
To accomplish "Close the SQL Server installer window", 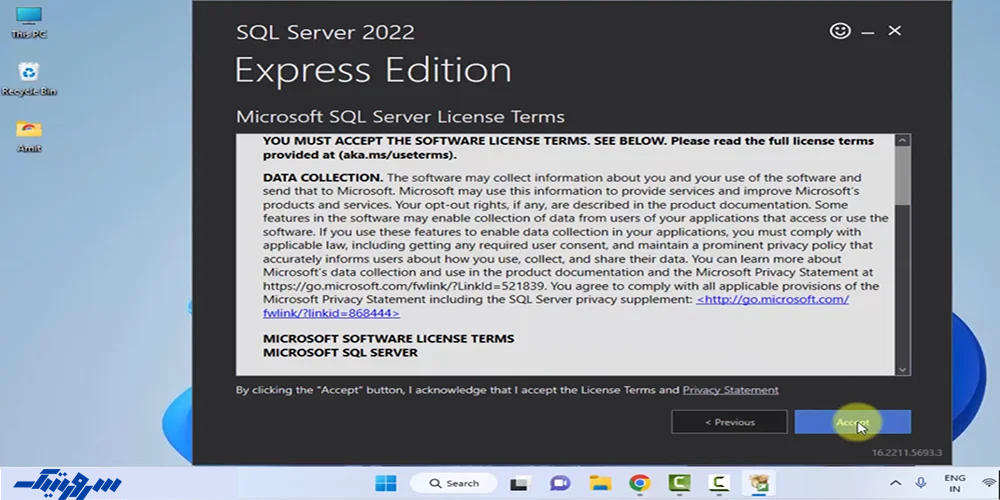I will point(895,31).
